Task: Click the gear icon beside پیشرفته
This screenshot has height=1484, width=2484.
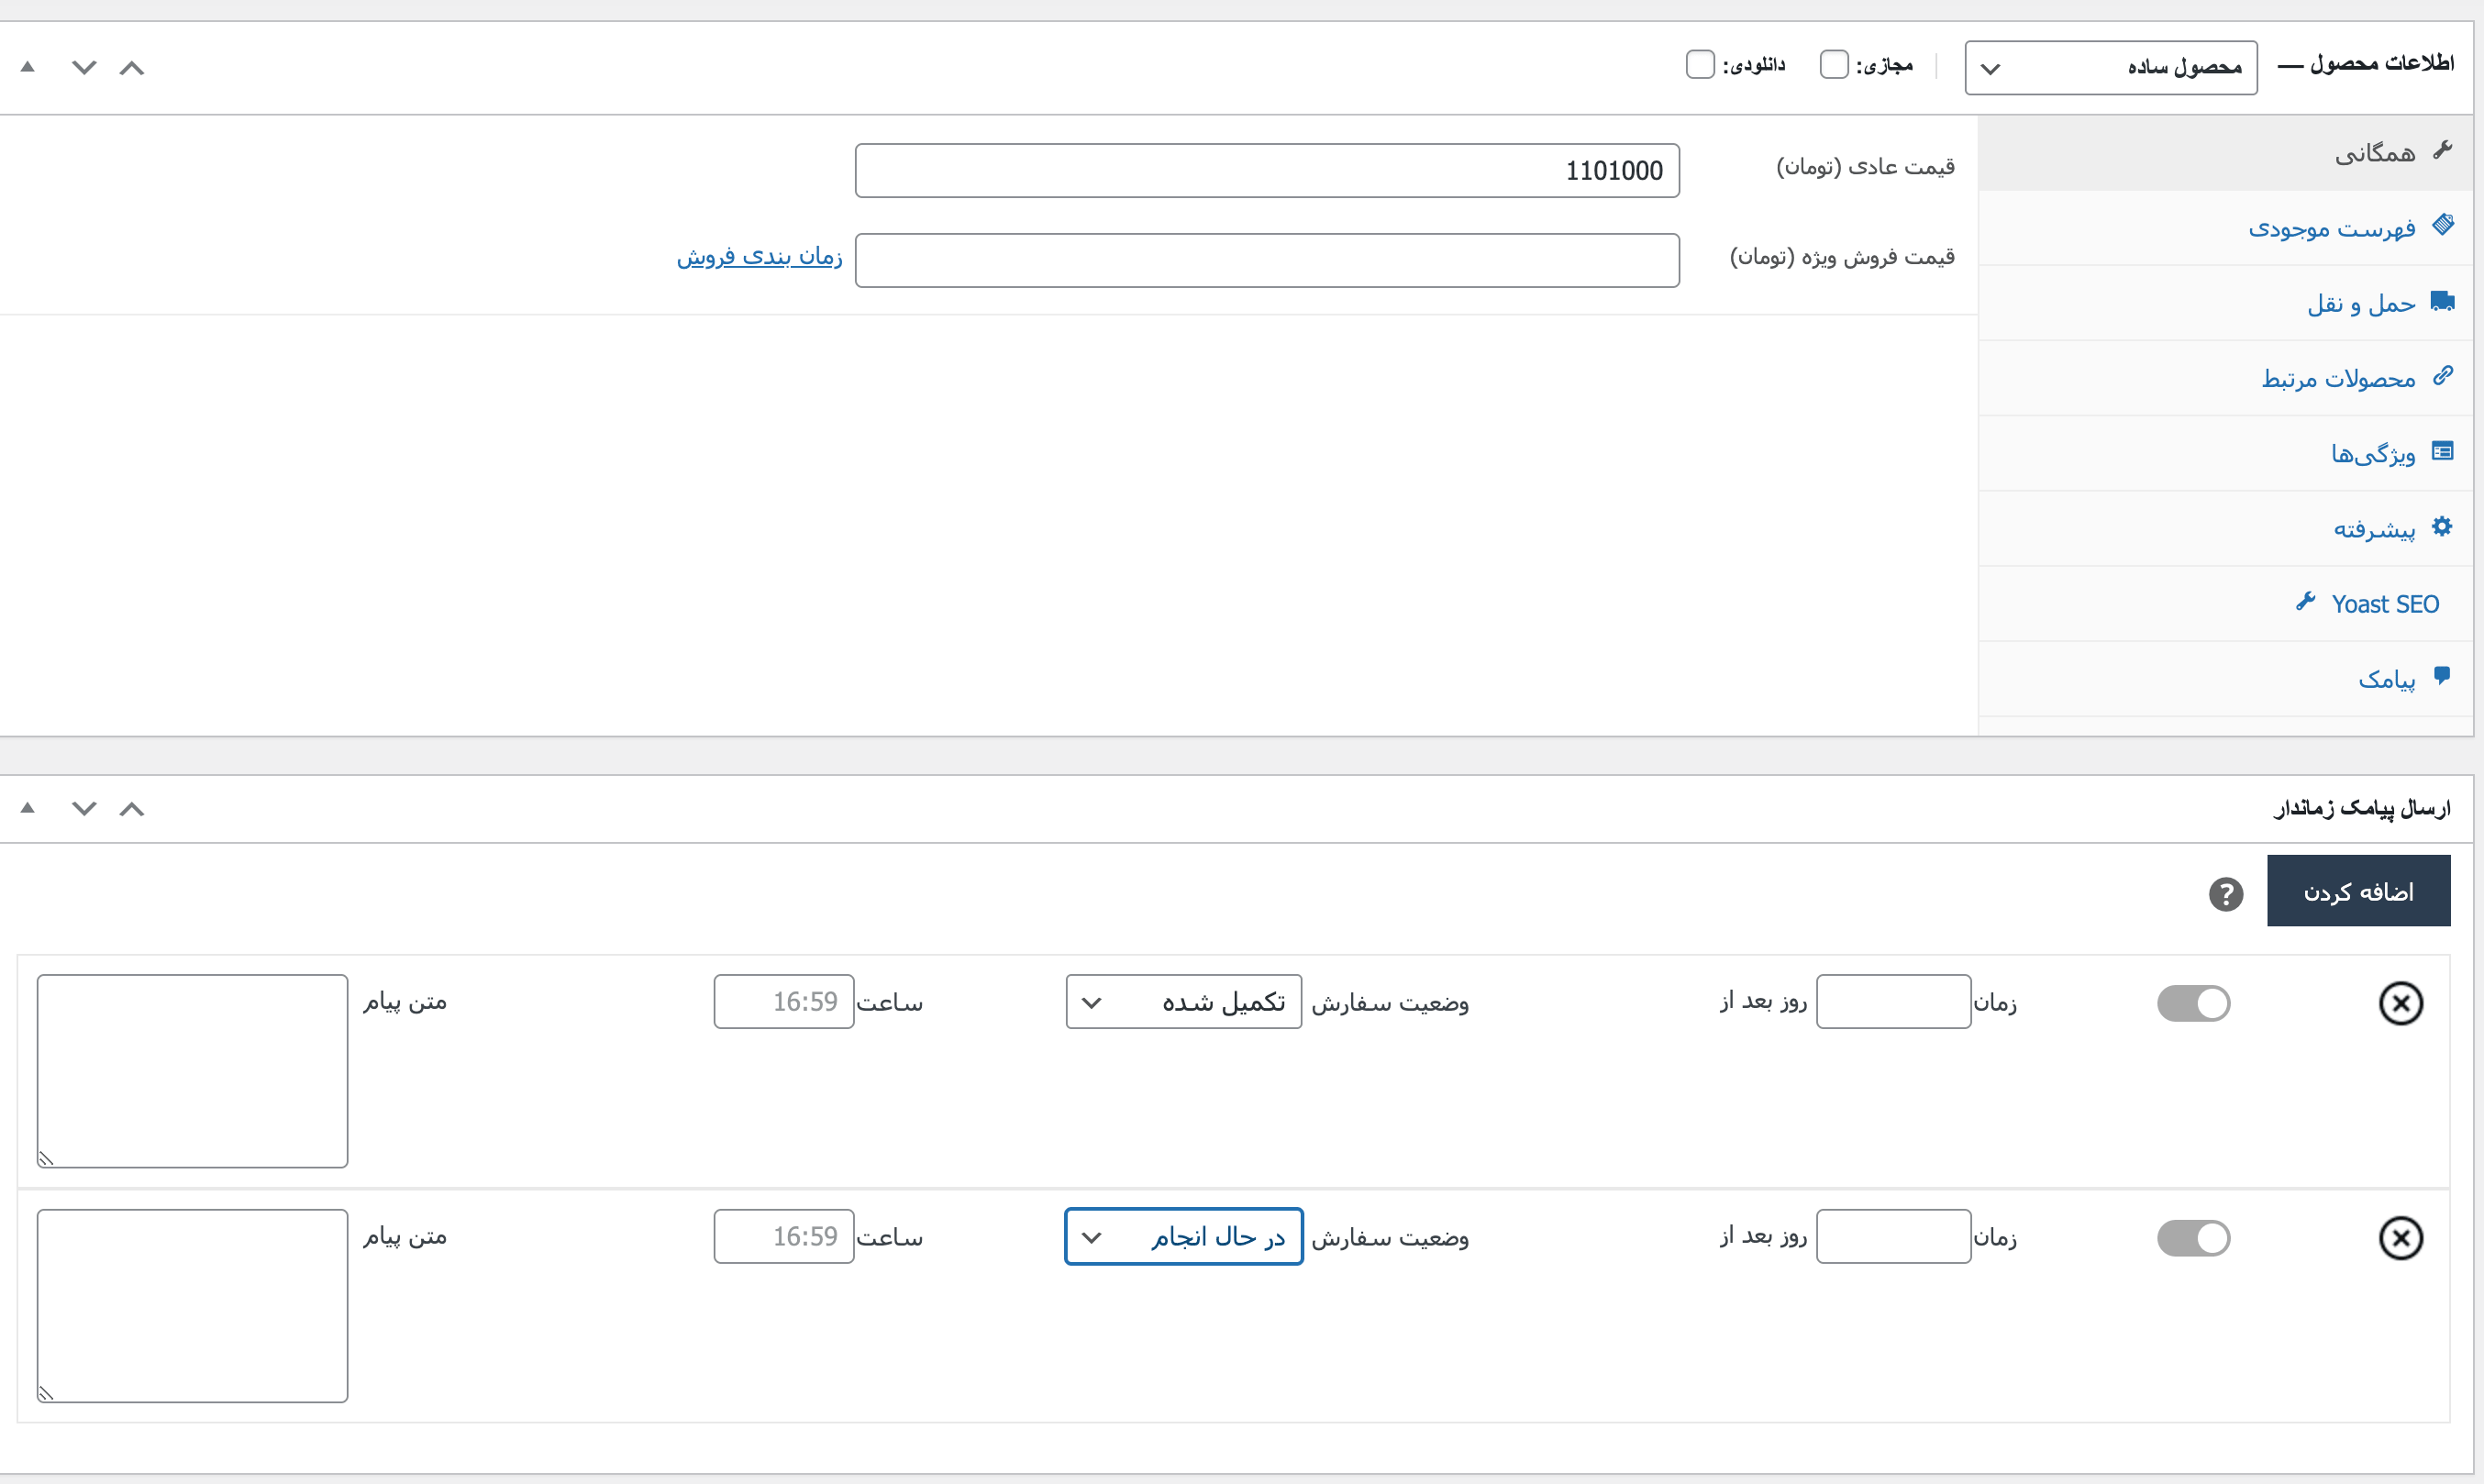Action: 2443,526
